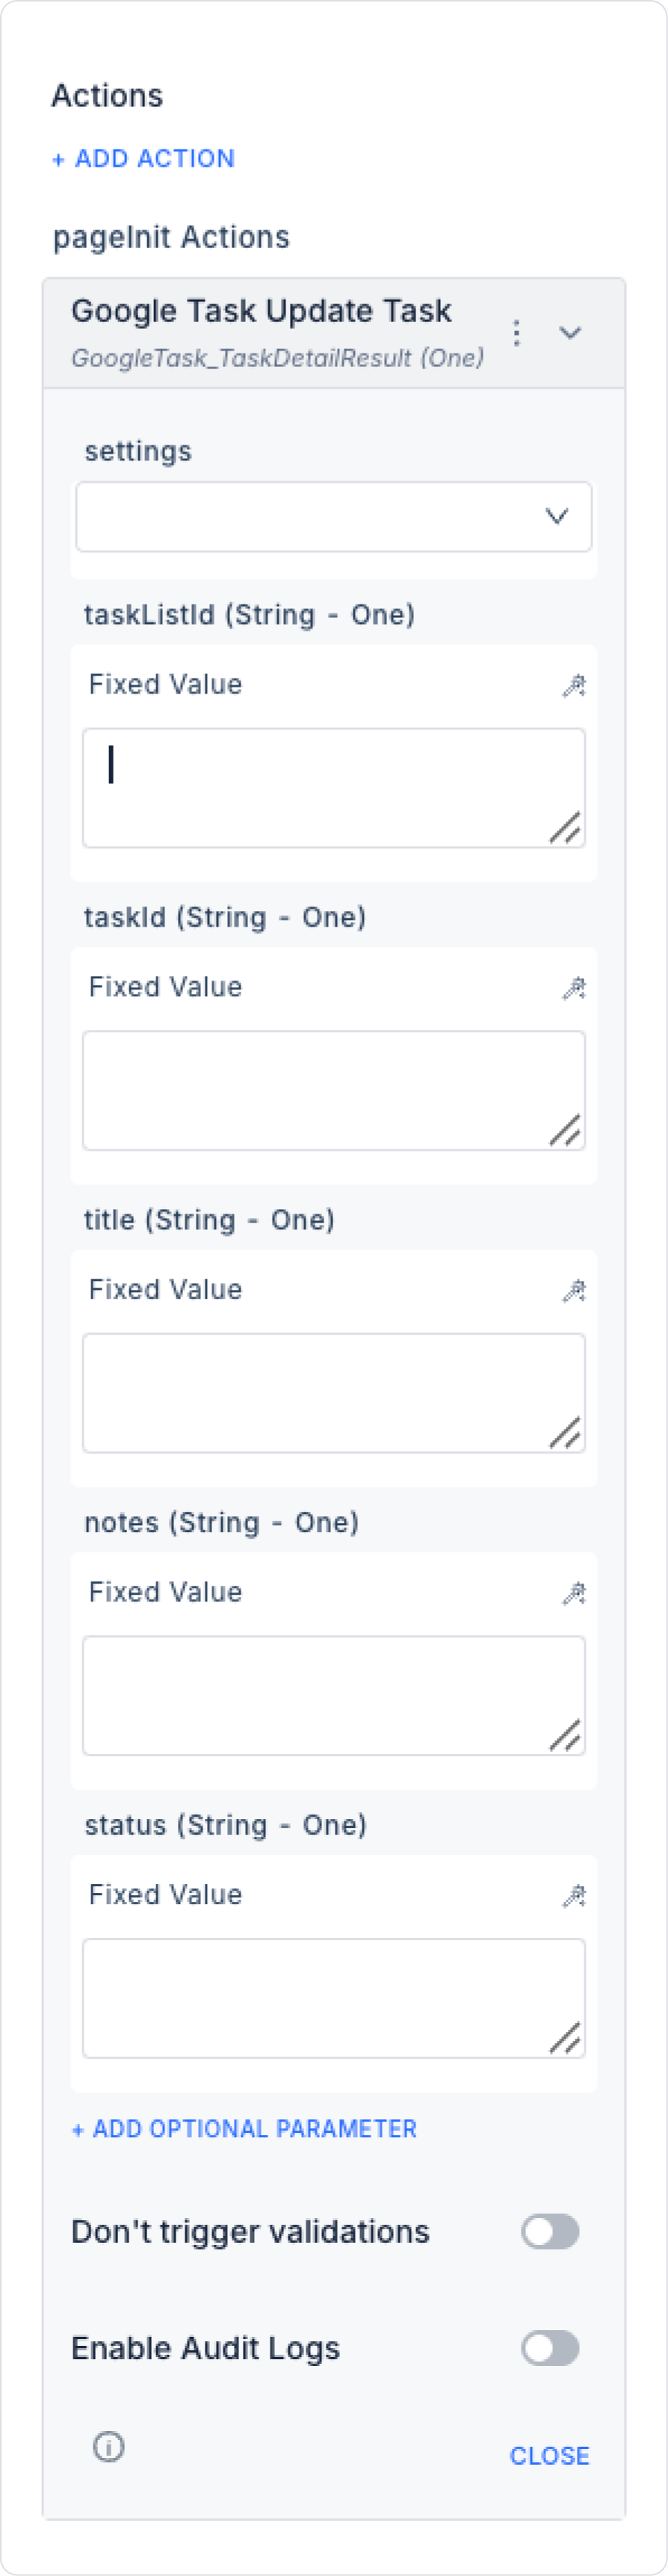Click the Close button
This screenshot has width=668, height=2576.
click(x=548, y=2455)
